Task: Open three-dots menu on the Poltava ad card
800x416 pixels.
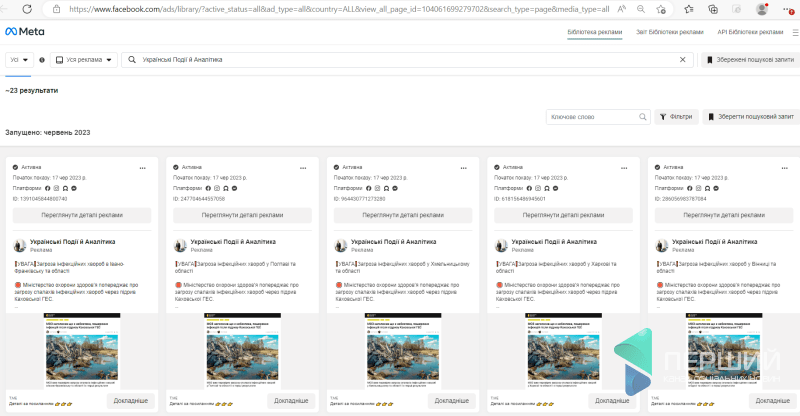Action: (304, 167)
